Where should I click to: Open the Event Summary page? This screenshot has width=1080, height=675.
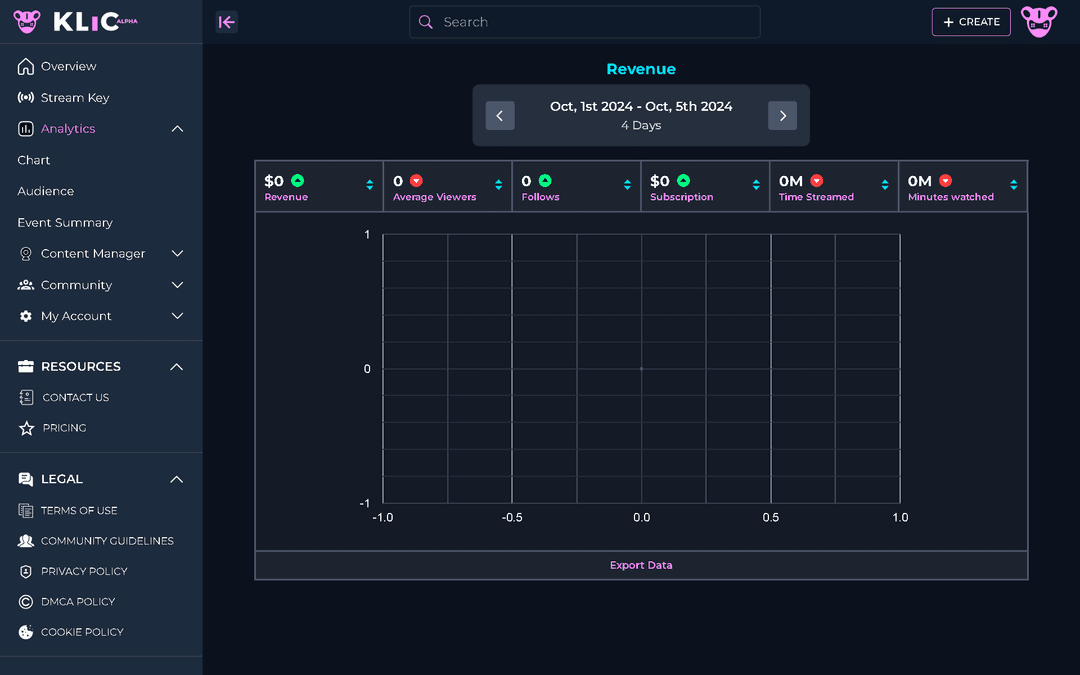pos(65,223)
